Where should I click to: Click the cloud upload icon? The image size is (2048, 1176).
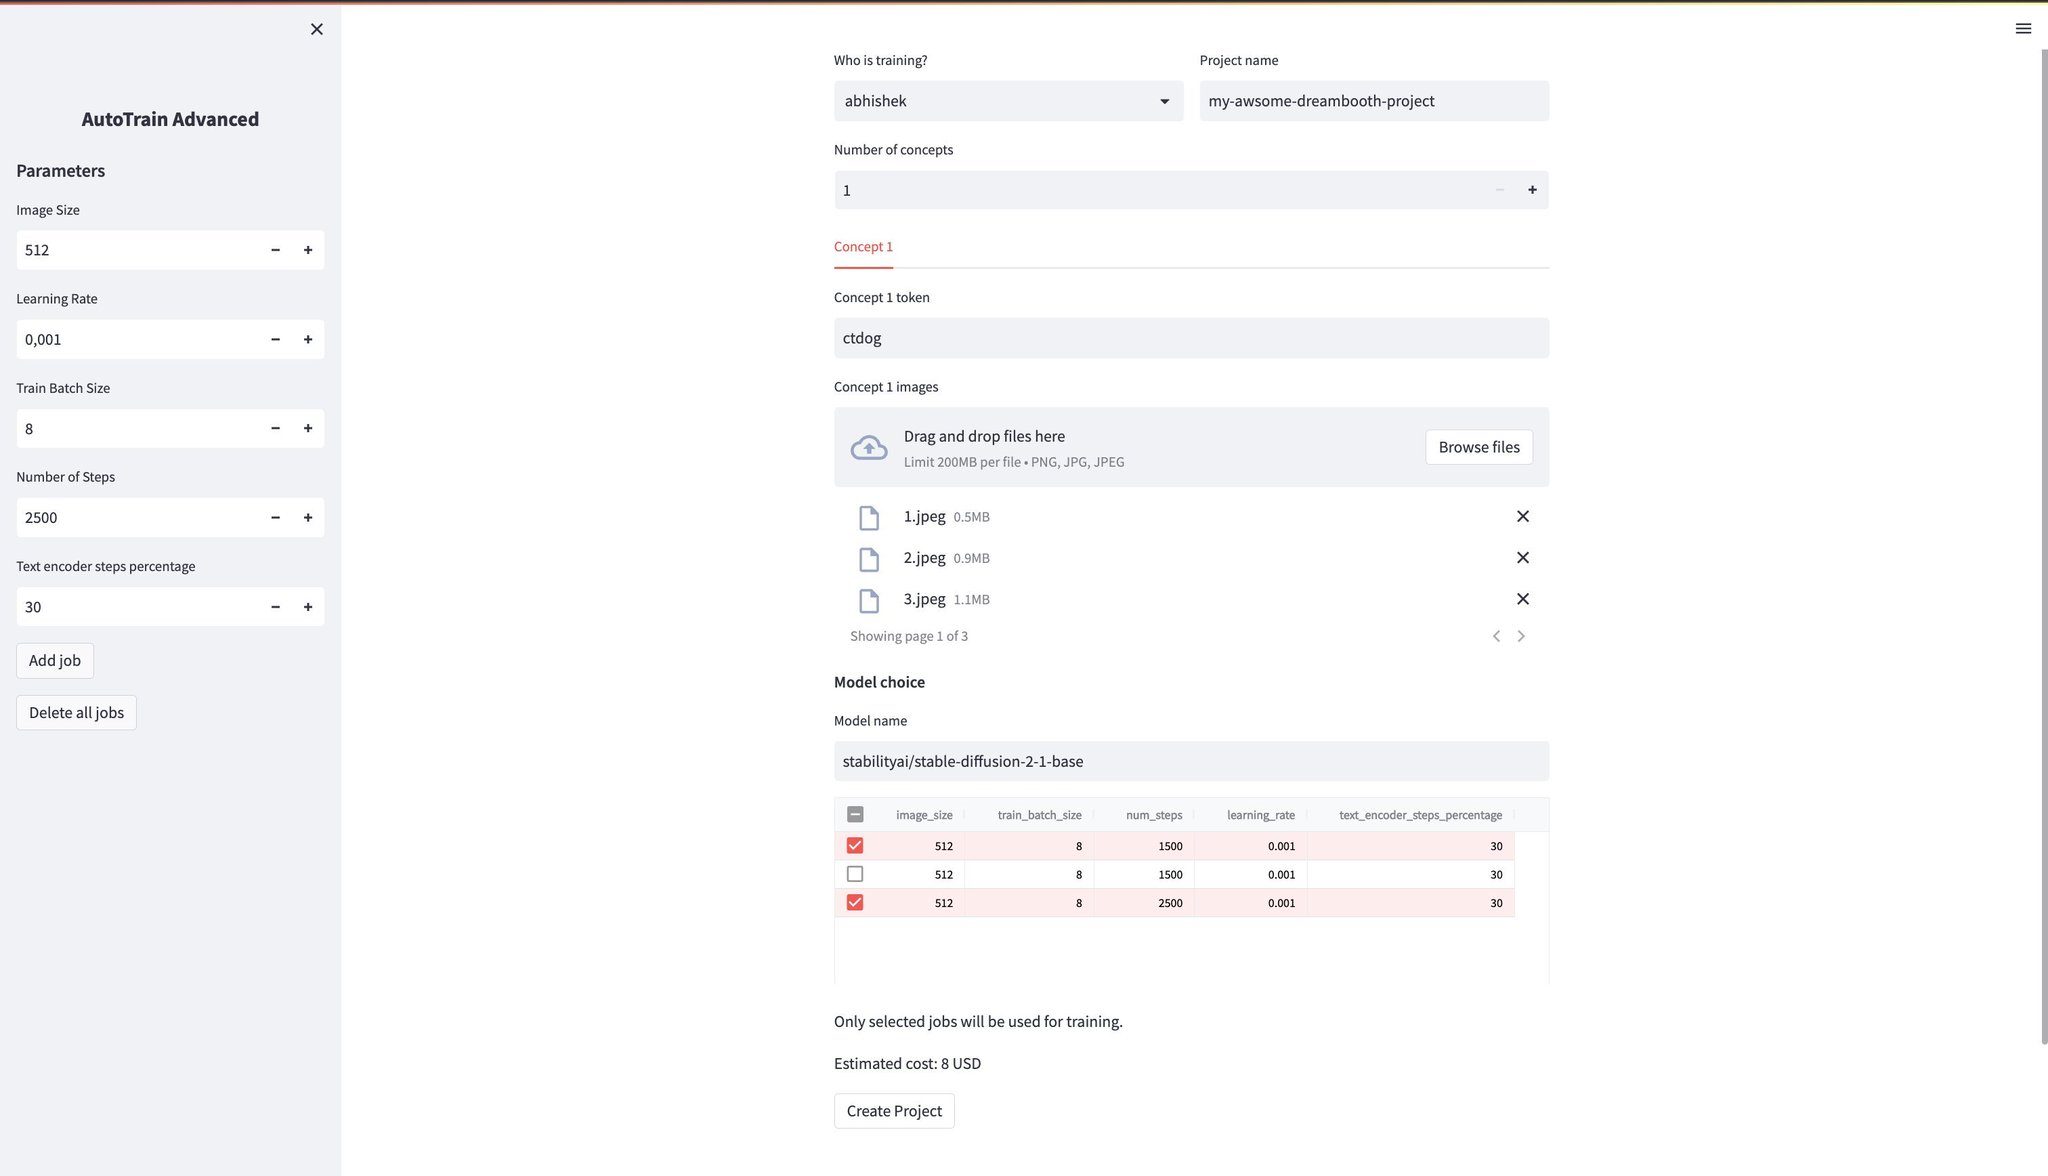click(869, 447)
